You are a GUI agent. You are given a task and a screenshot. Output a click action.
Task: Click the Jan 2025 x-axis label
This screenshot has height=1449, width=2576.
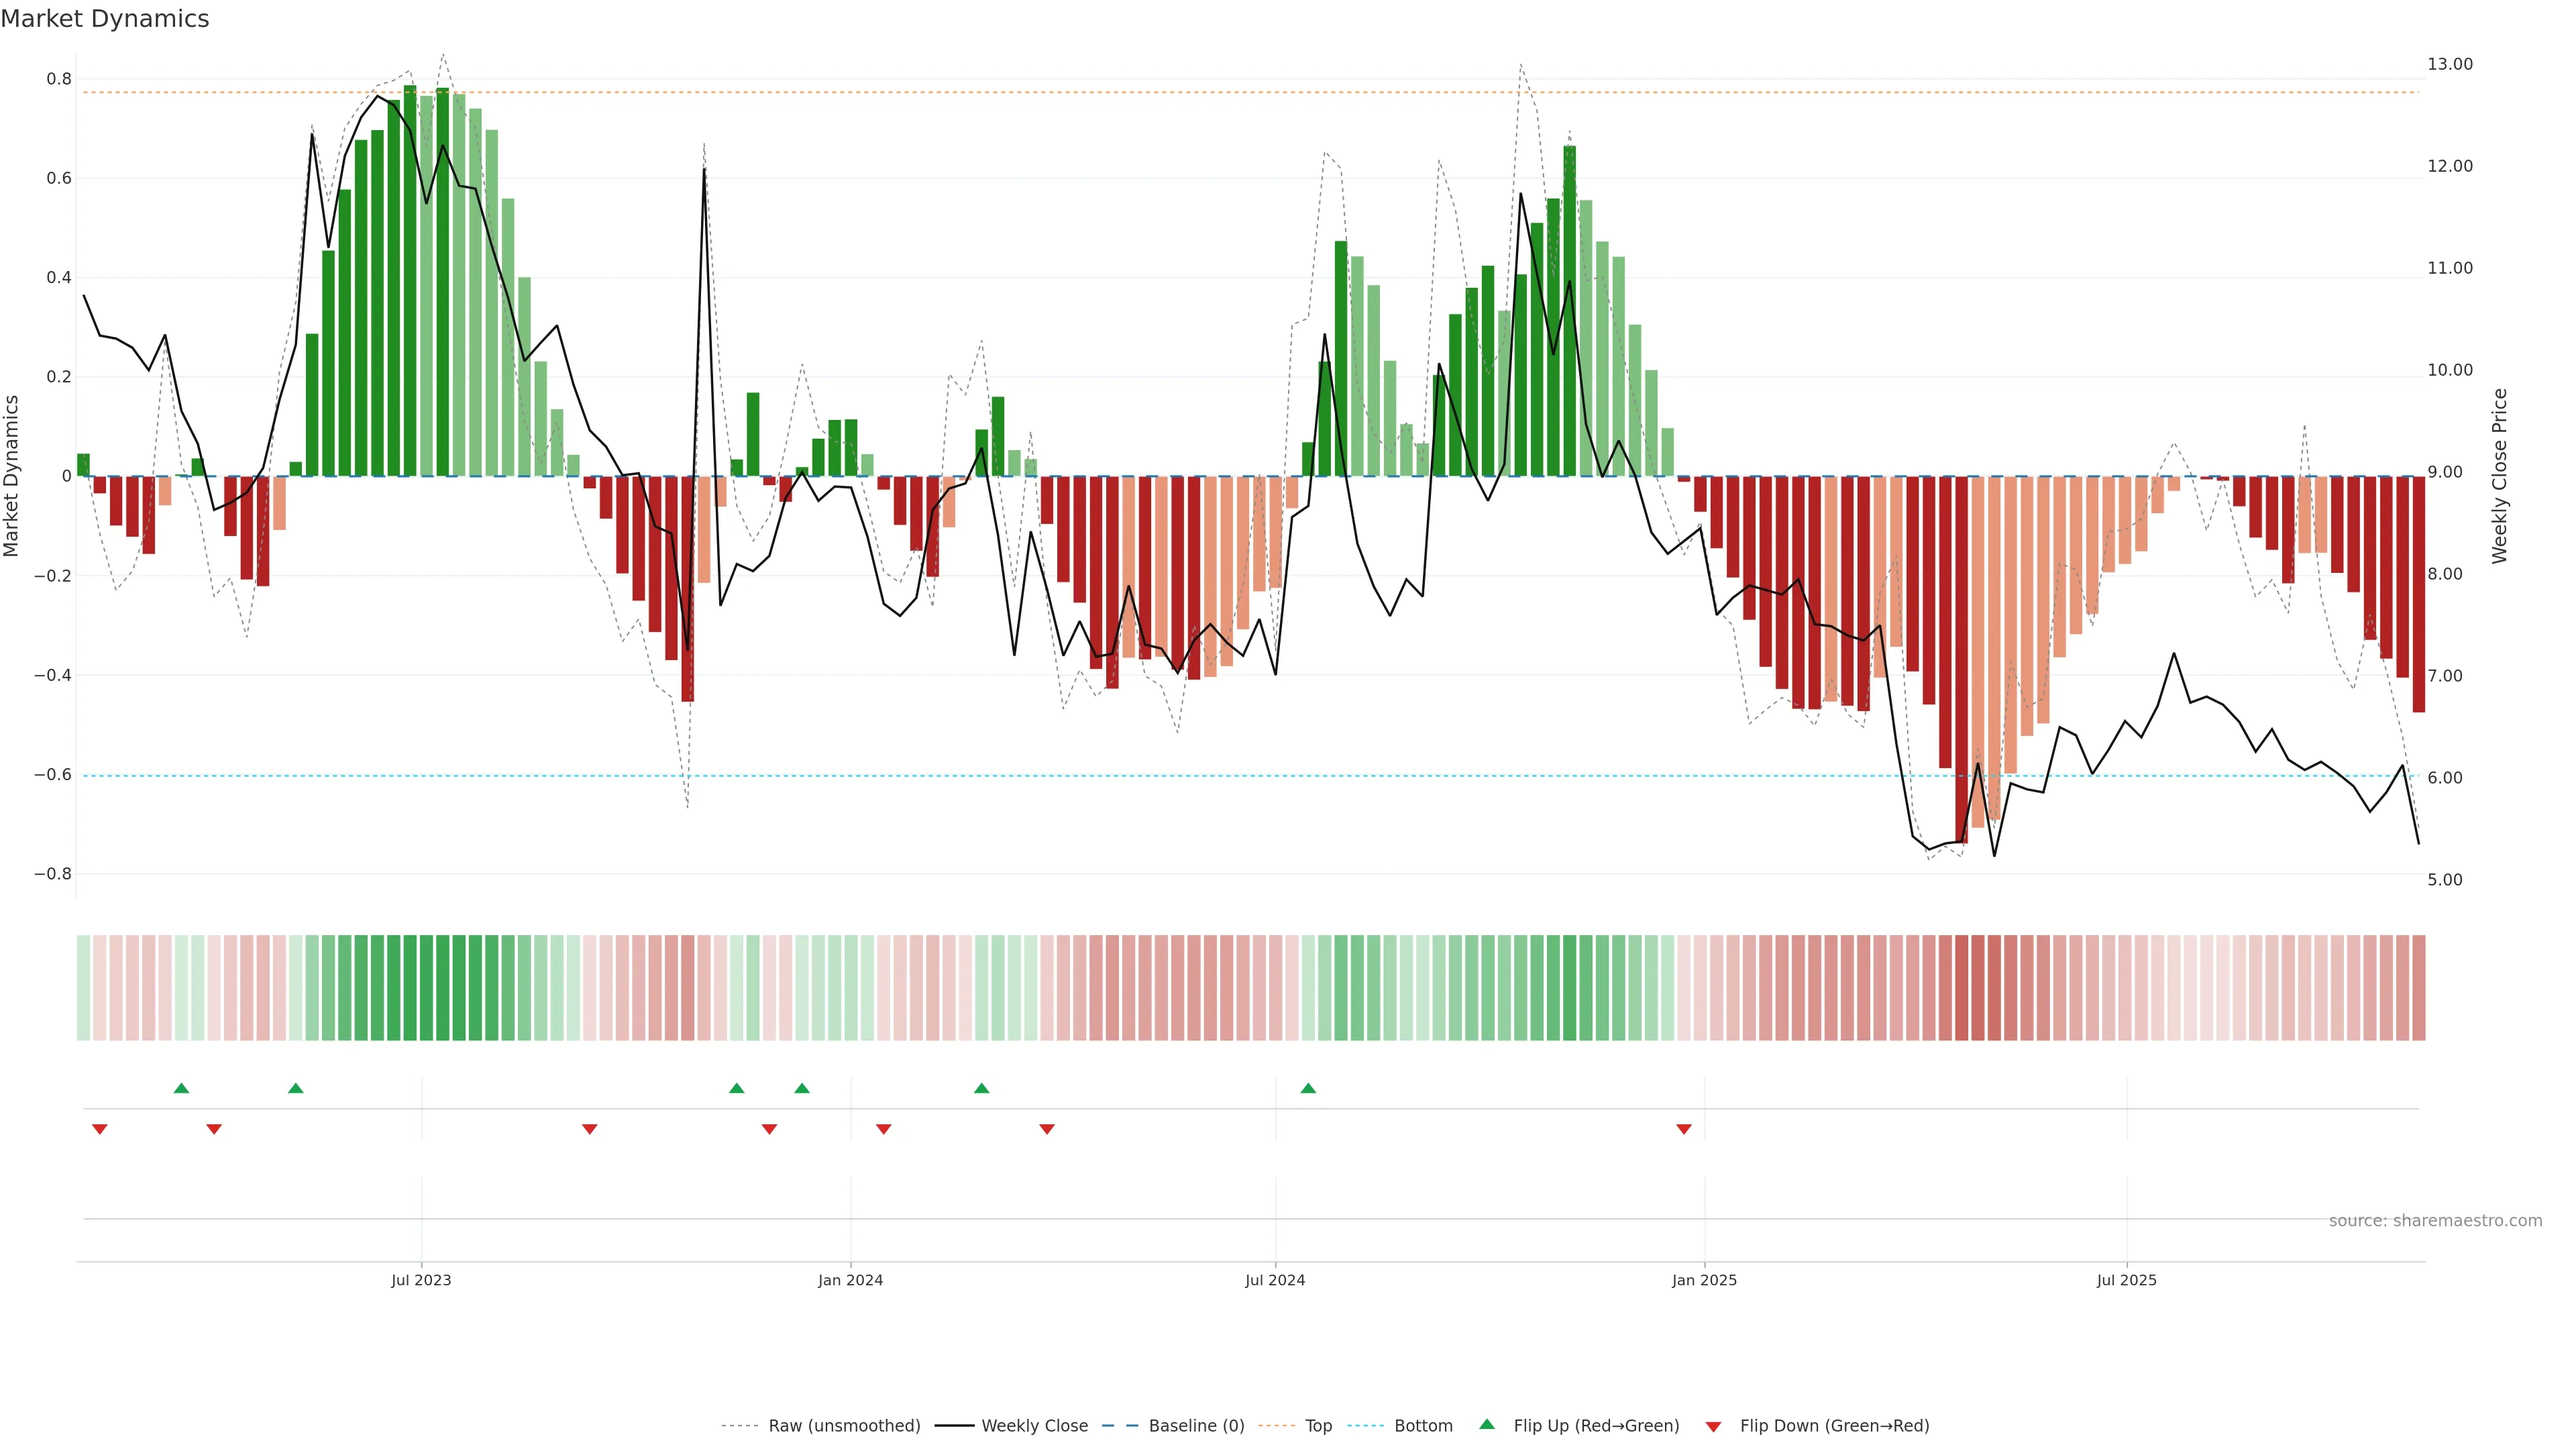point(1704,1280)
